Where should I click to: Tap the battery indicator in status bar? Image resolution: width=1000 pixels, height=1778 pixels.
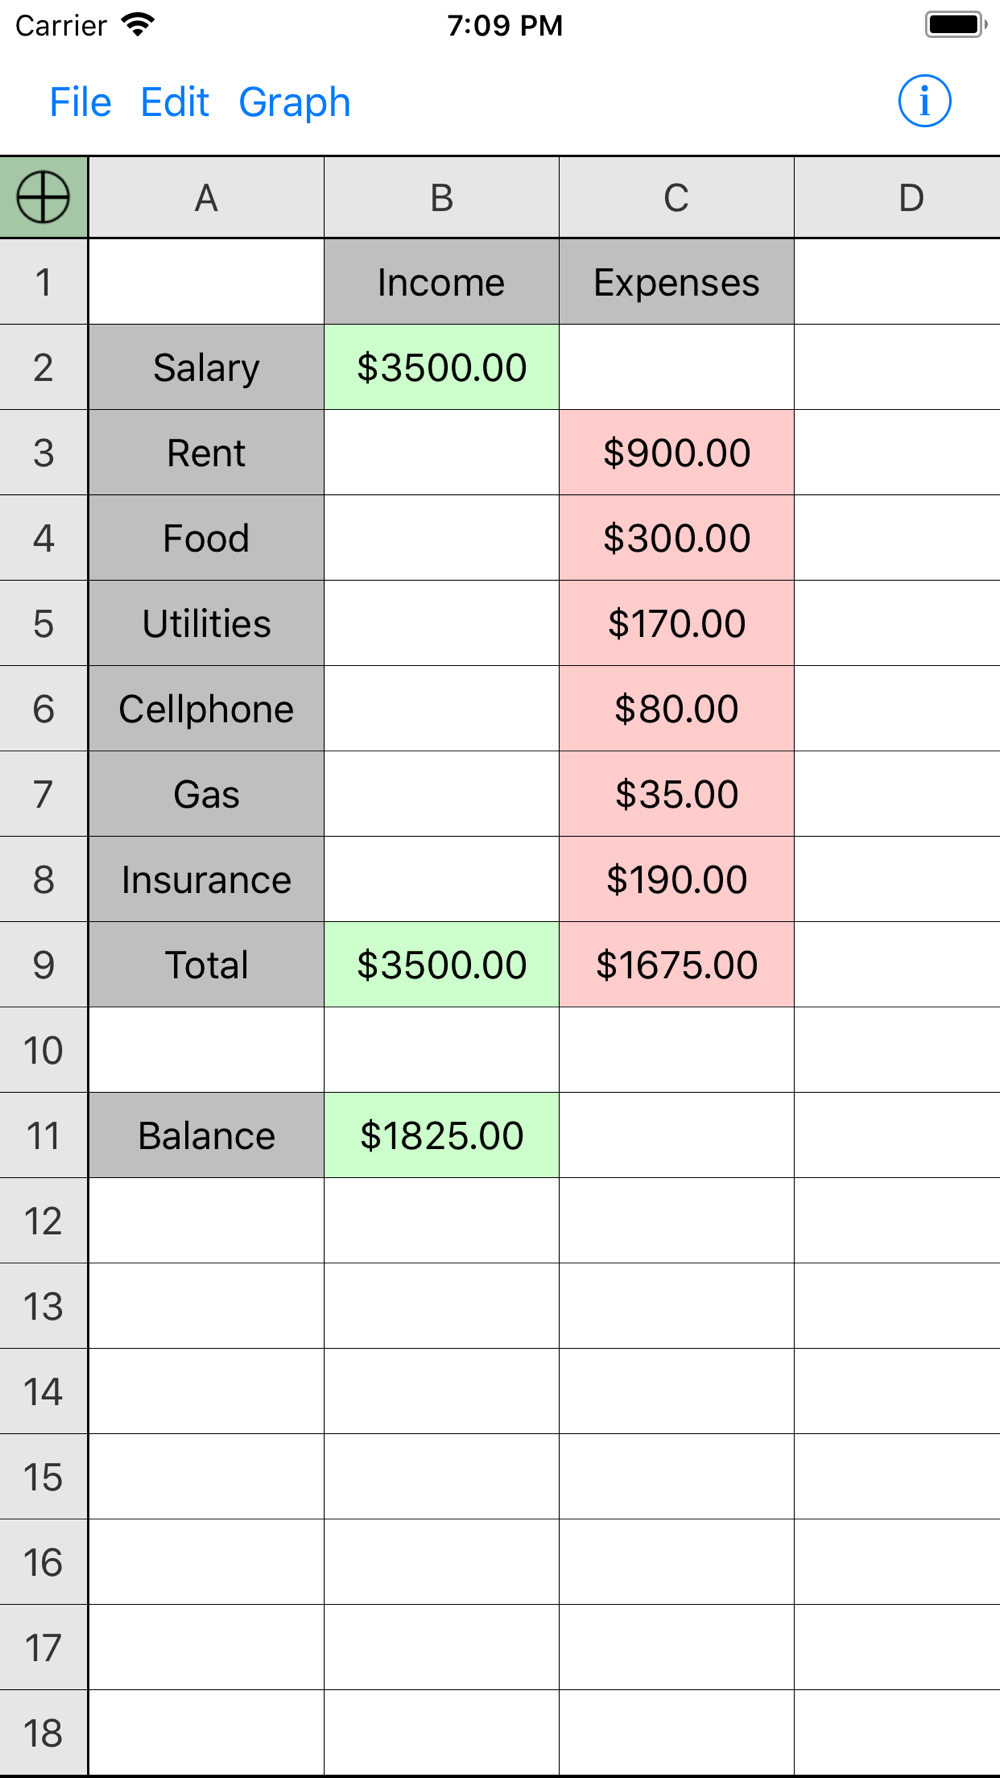click(954, 25)
